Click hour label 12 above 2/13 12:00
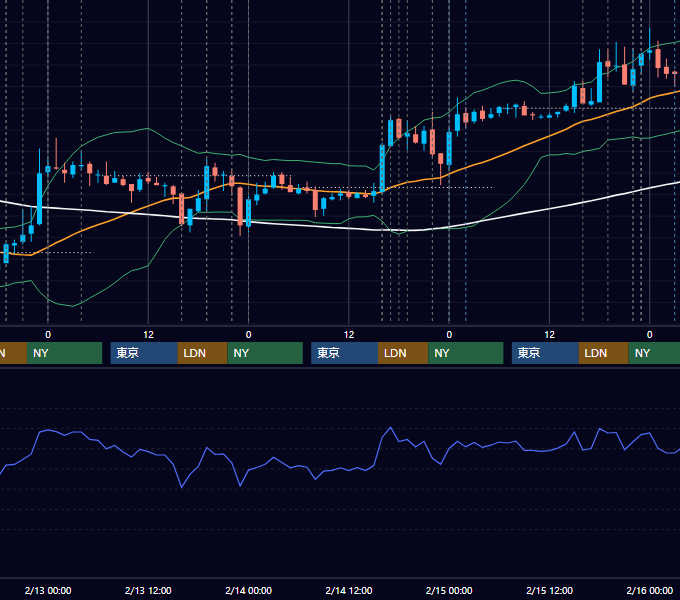680x600 pixels. tap(148, 335)
